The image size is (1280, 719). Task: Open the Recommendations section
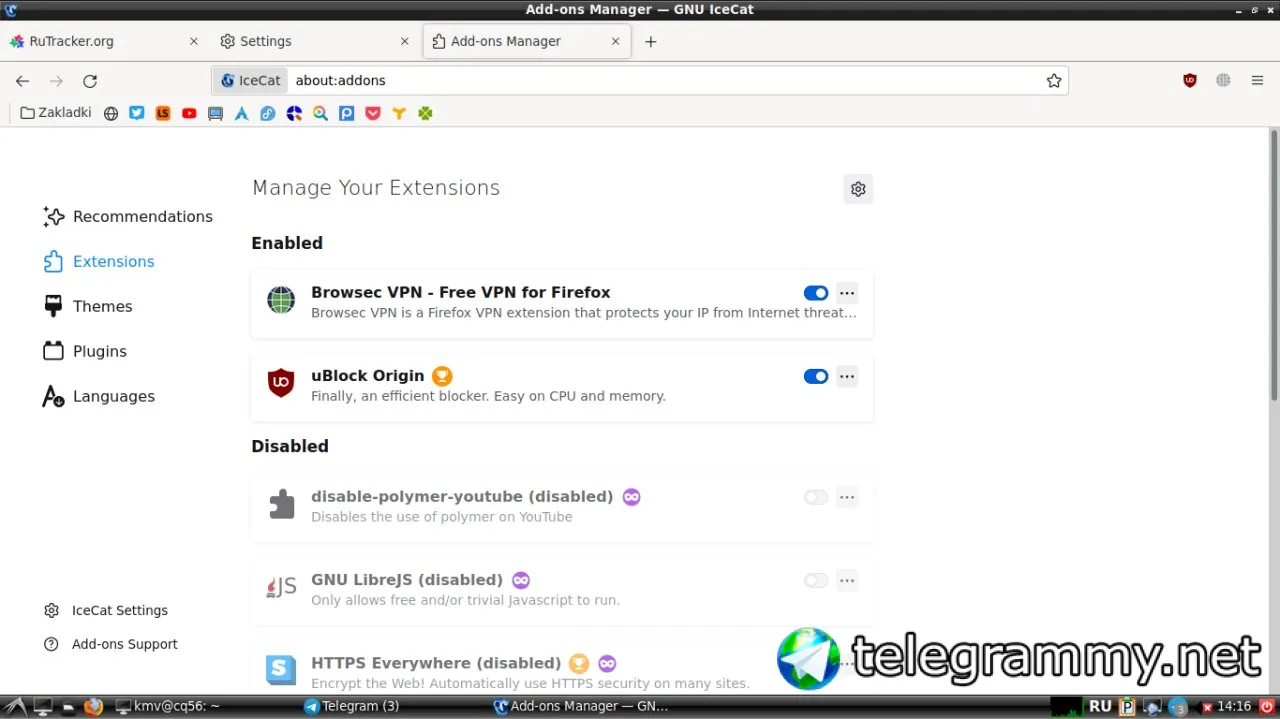[128, 217]
